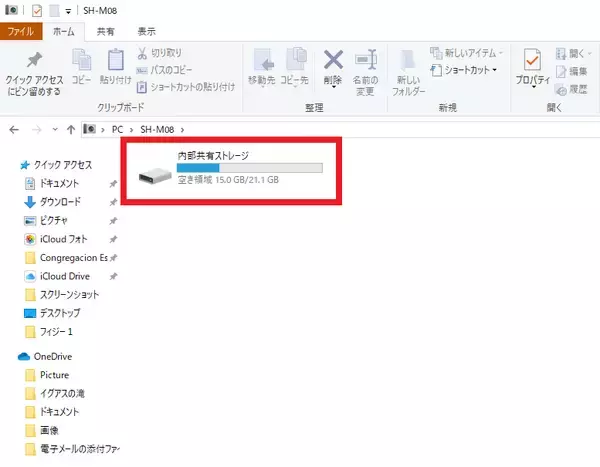This screenshot has height=467, width=600.
Task: Select Quick Access (クイック アクセス) star item
Action: click(56, 165)
